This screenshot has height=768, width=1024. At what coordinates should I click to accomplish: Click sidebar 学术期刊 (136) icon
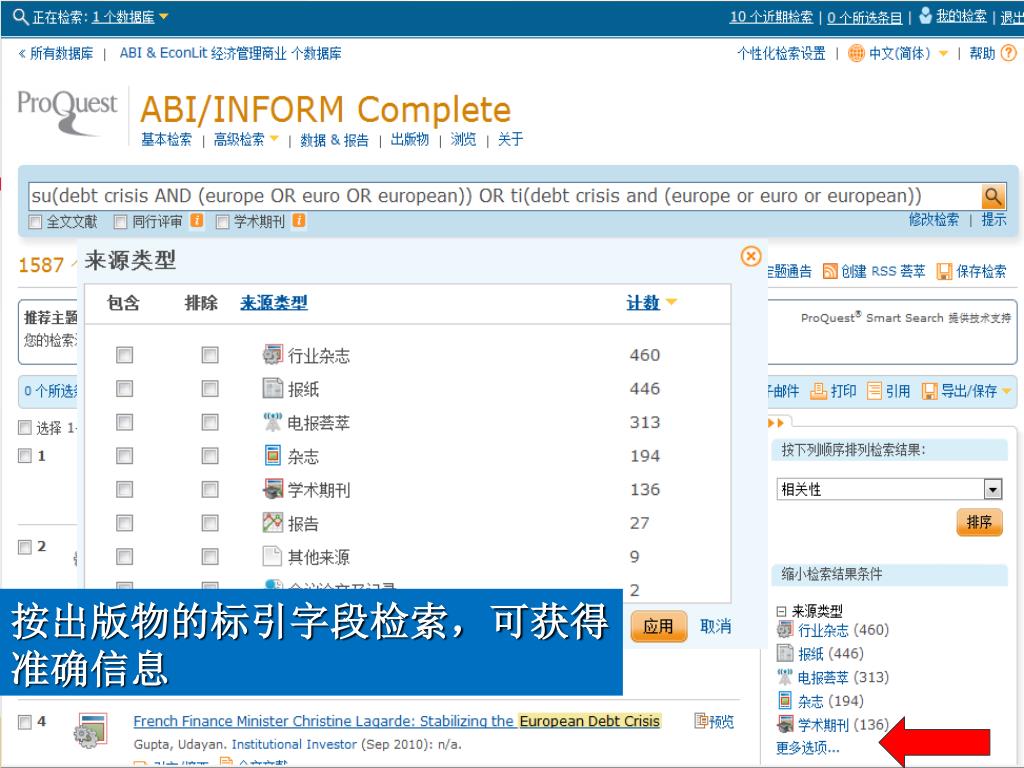pyautogui.click(x=784, y=724)
